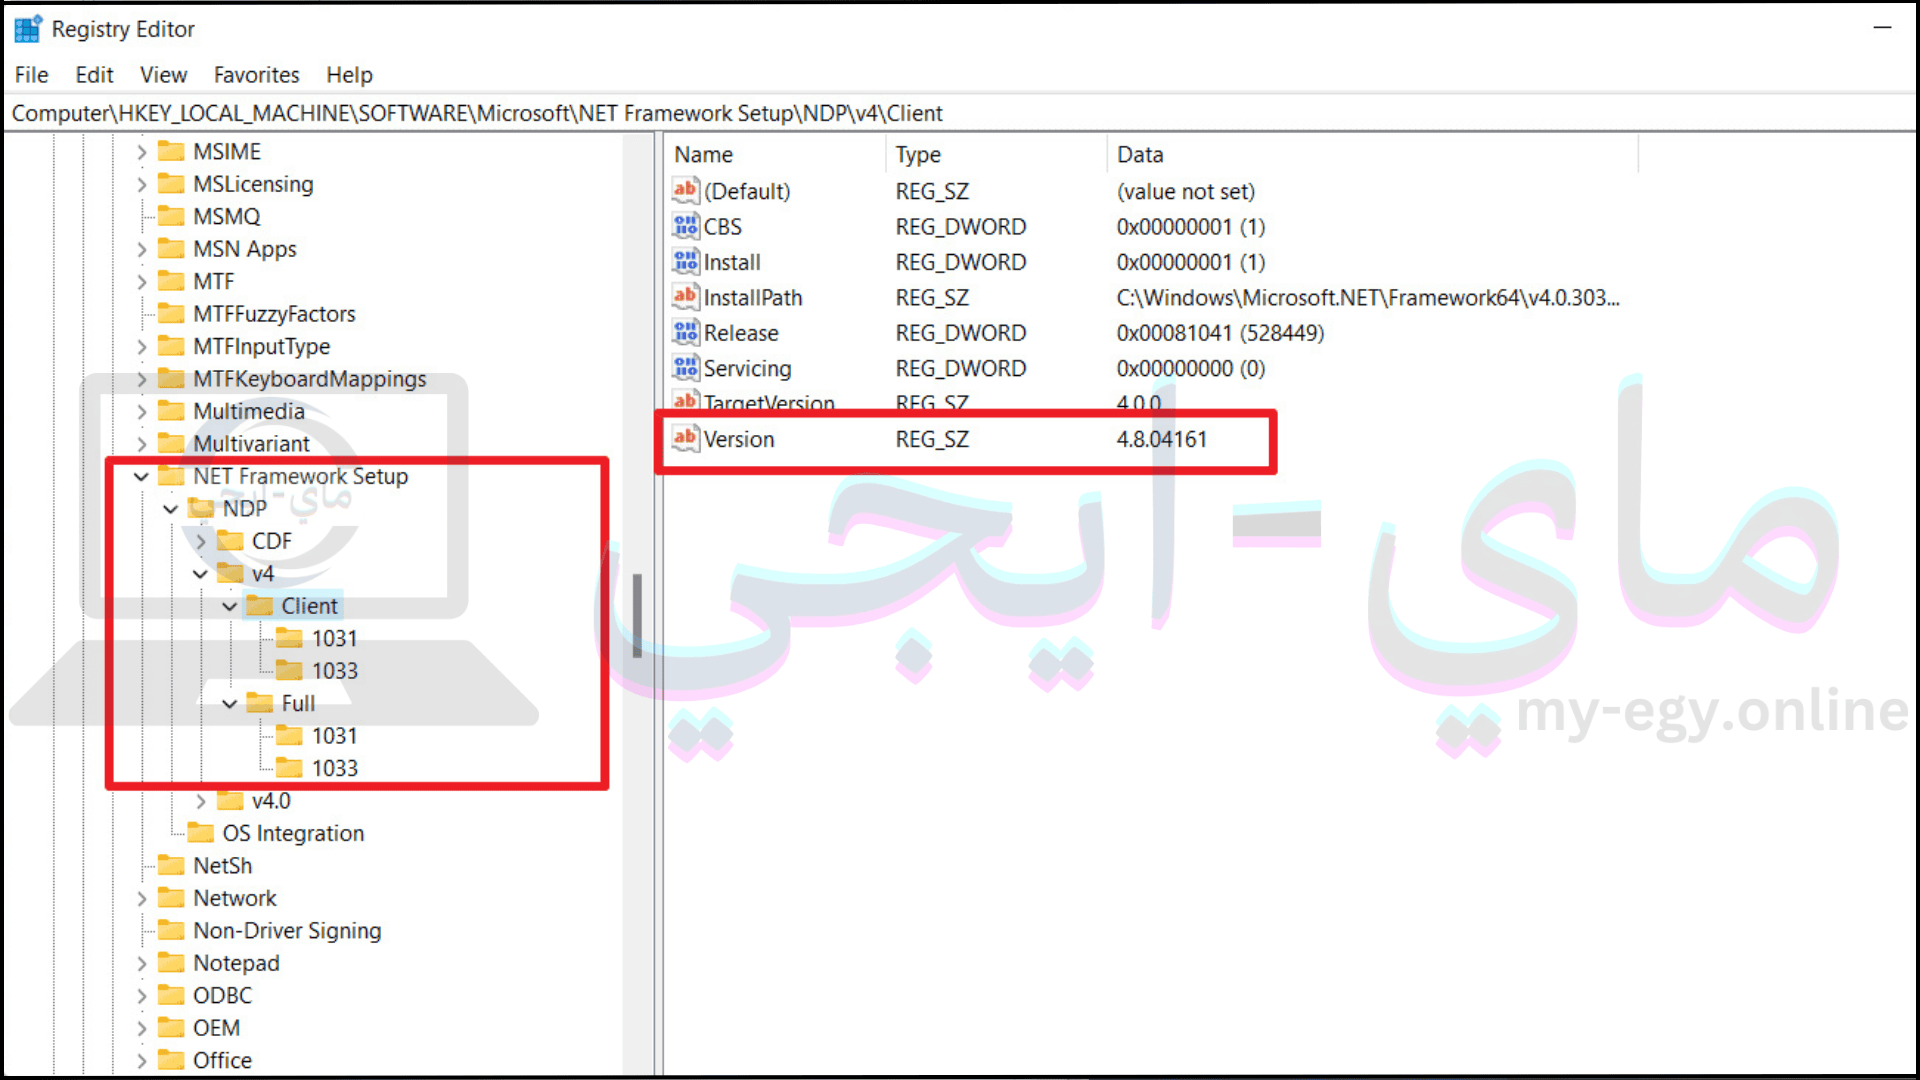Click the Favorites menu item

pos(256,74)
